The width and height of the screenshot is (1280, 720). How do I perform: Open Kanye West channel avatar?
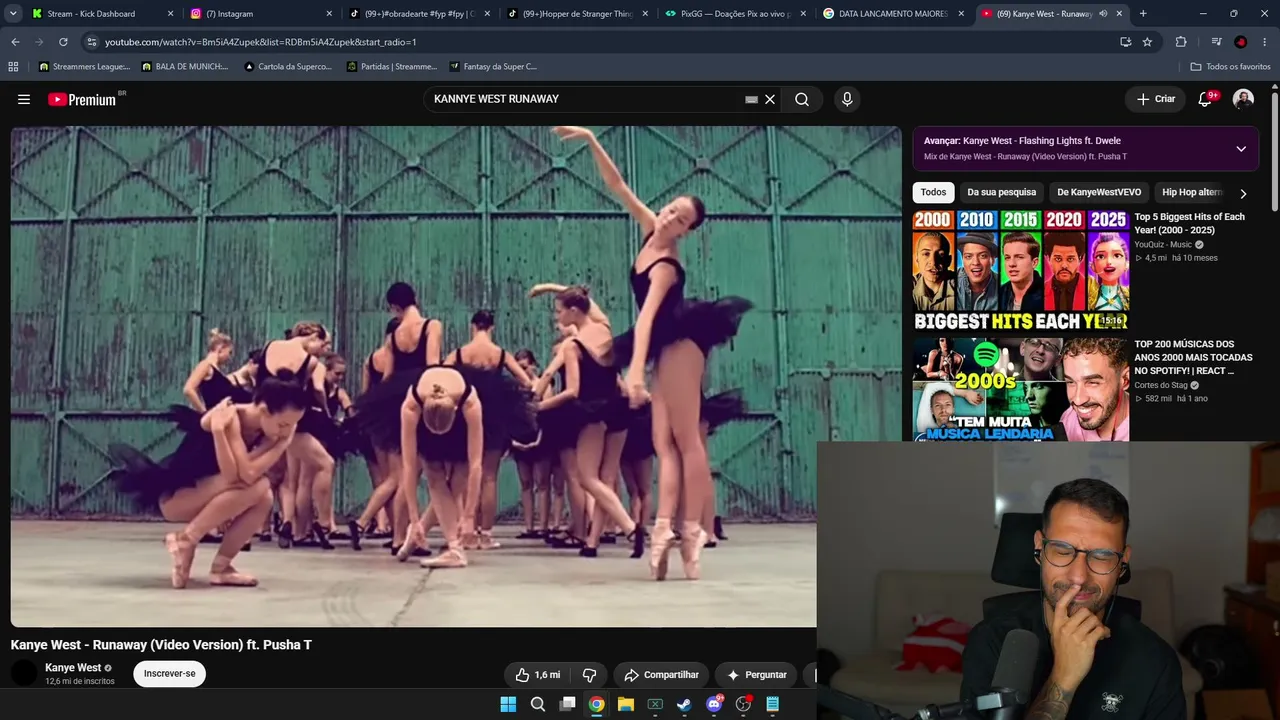24,673
